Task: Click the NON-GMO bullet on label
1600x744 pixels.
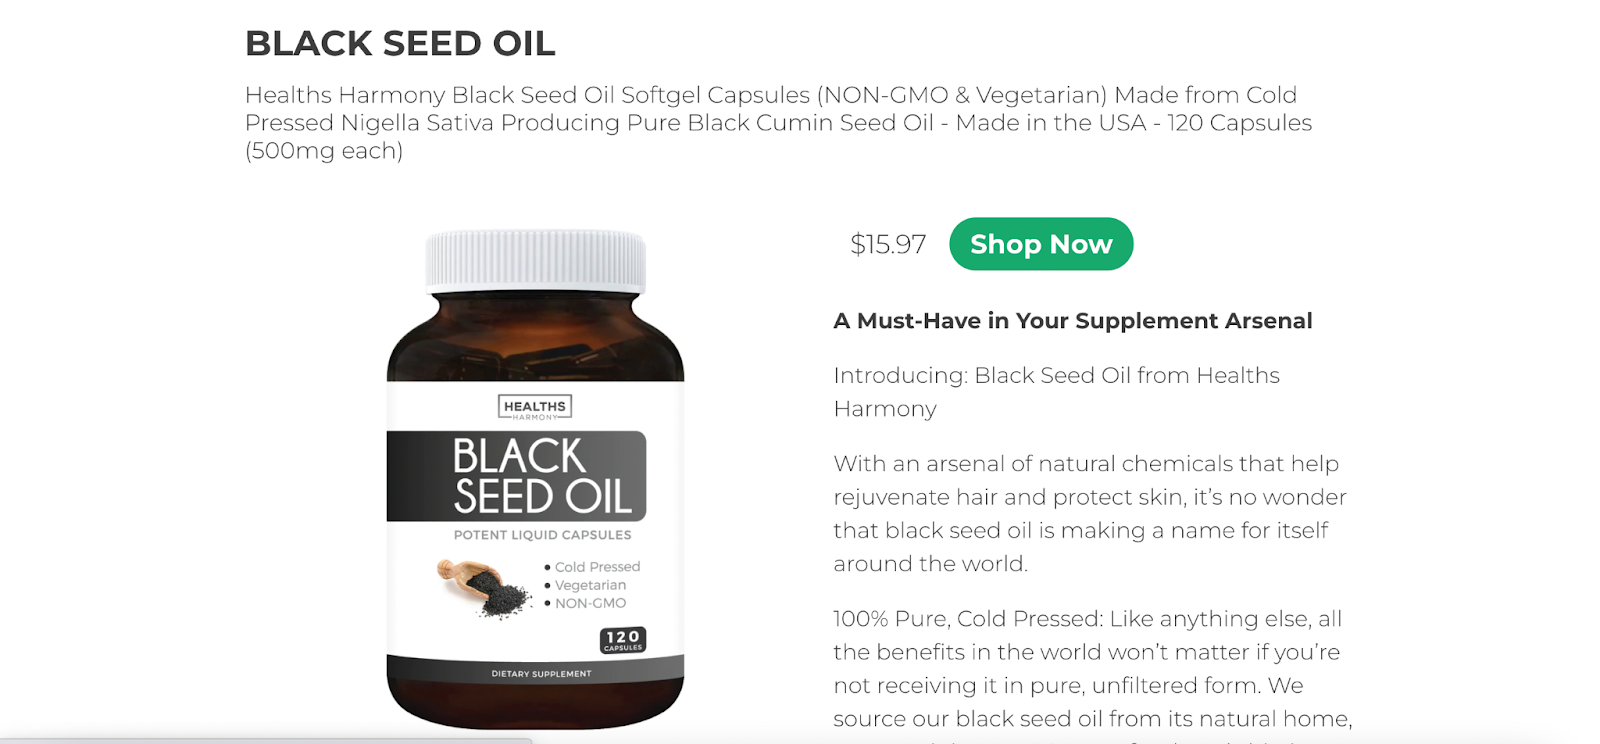Action: [585, 603]
